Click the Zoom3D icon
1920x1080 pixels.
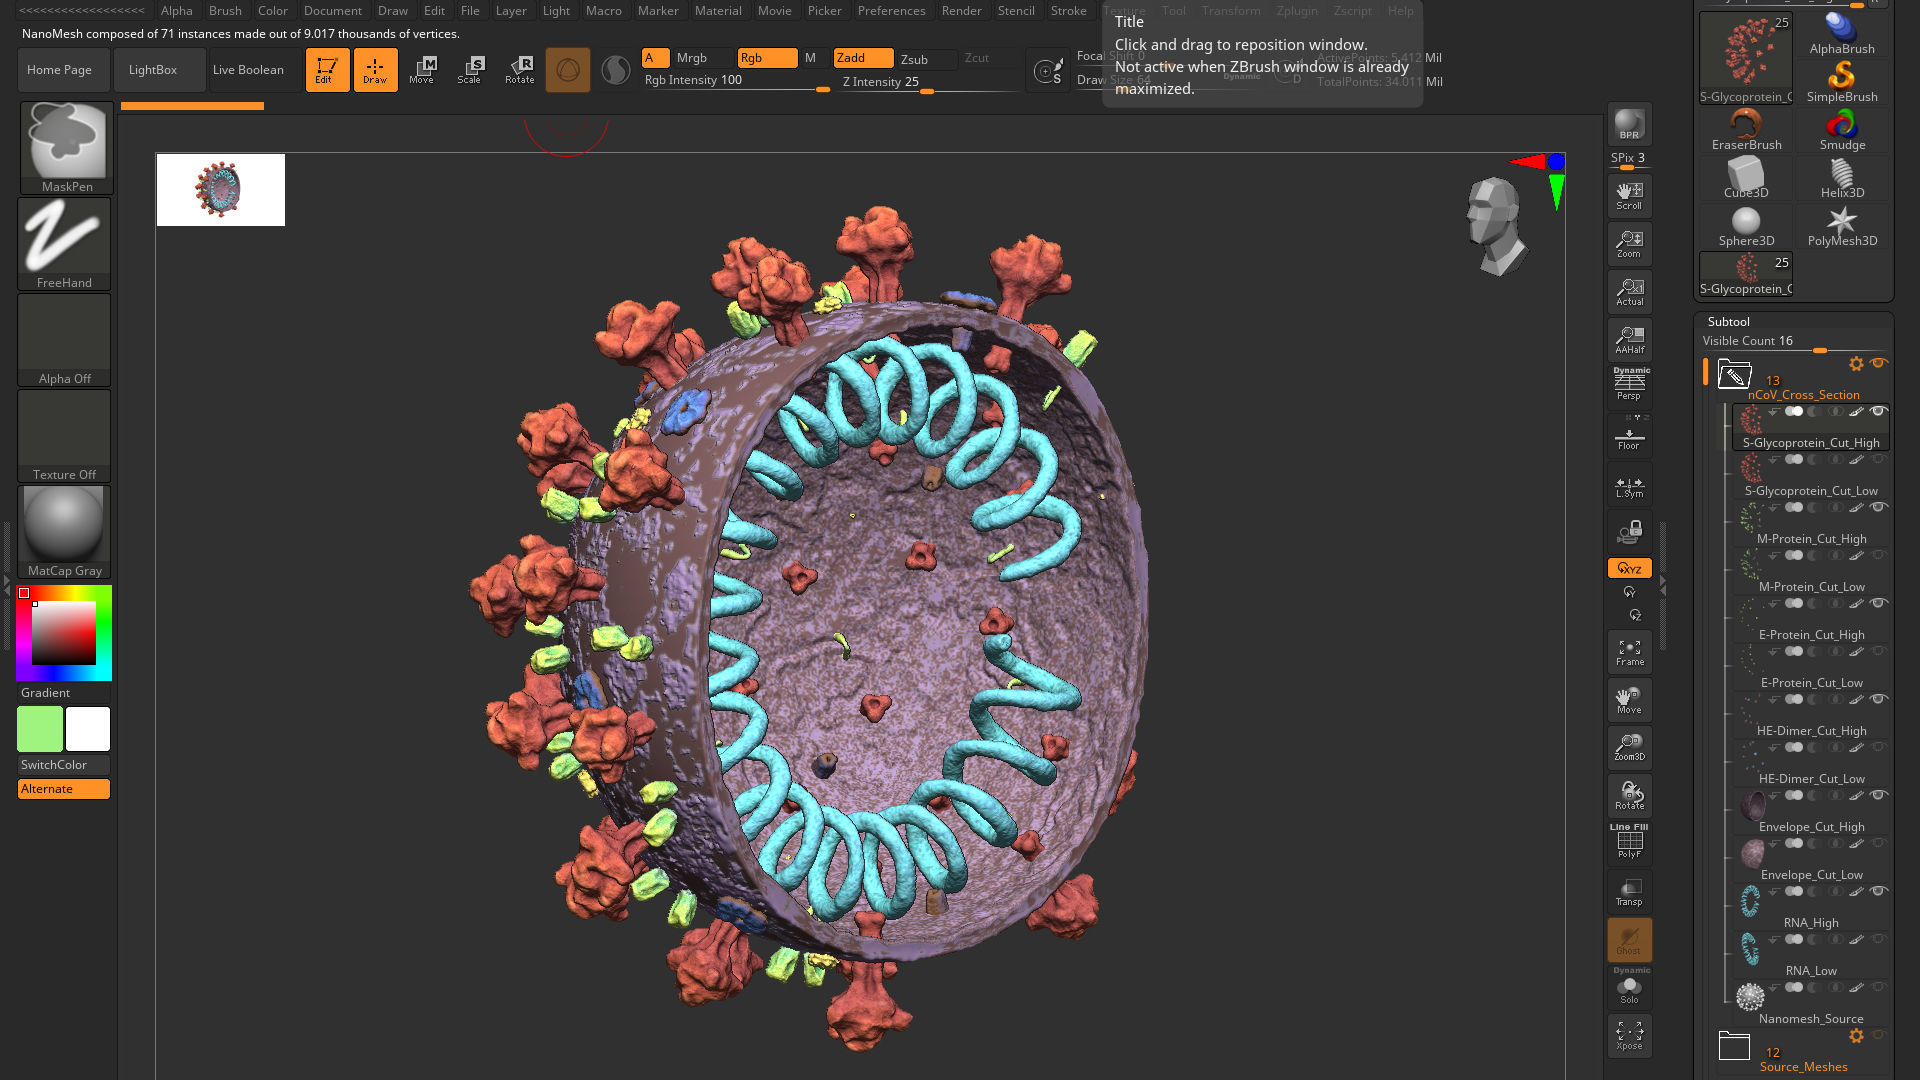click(1629, 747)
